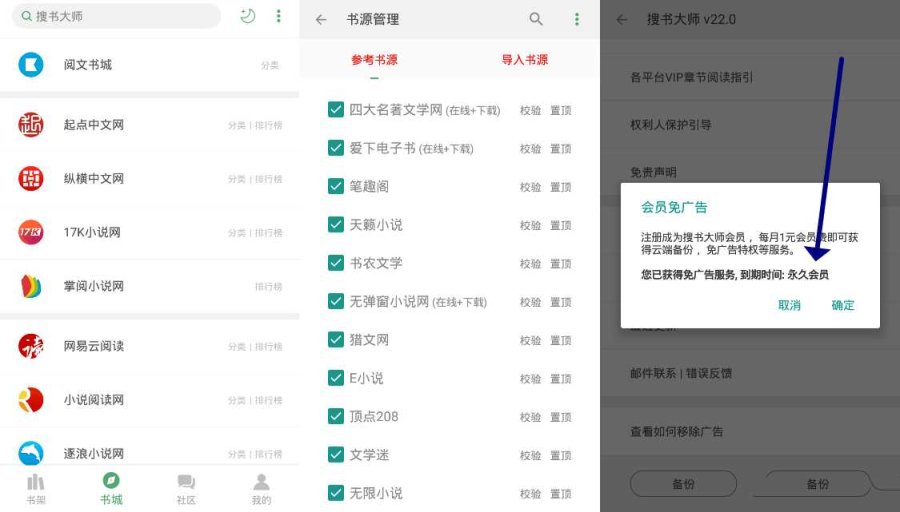Open the 起点中文网 site icon
This screenshot has width=900, height=512.
pyautogui.click(x=31, y=125)
